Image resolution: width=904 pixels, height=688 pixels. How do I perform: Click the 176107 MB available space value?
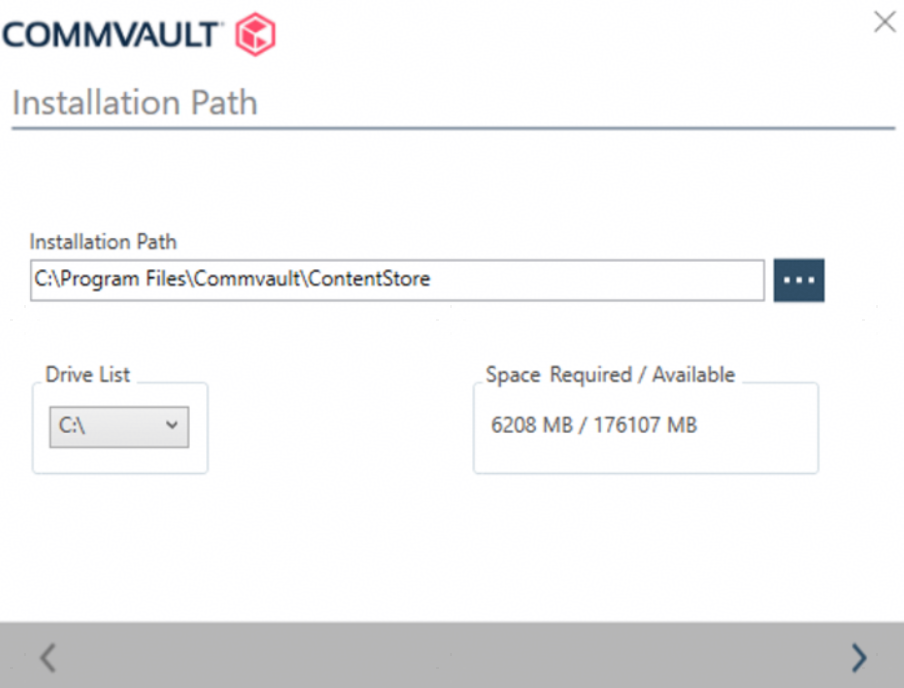645,426
